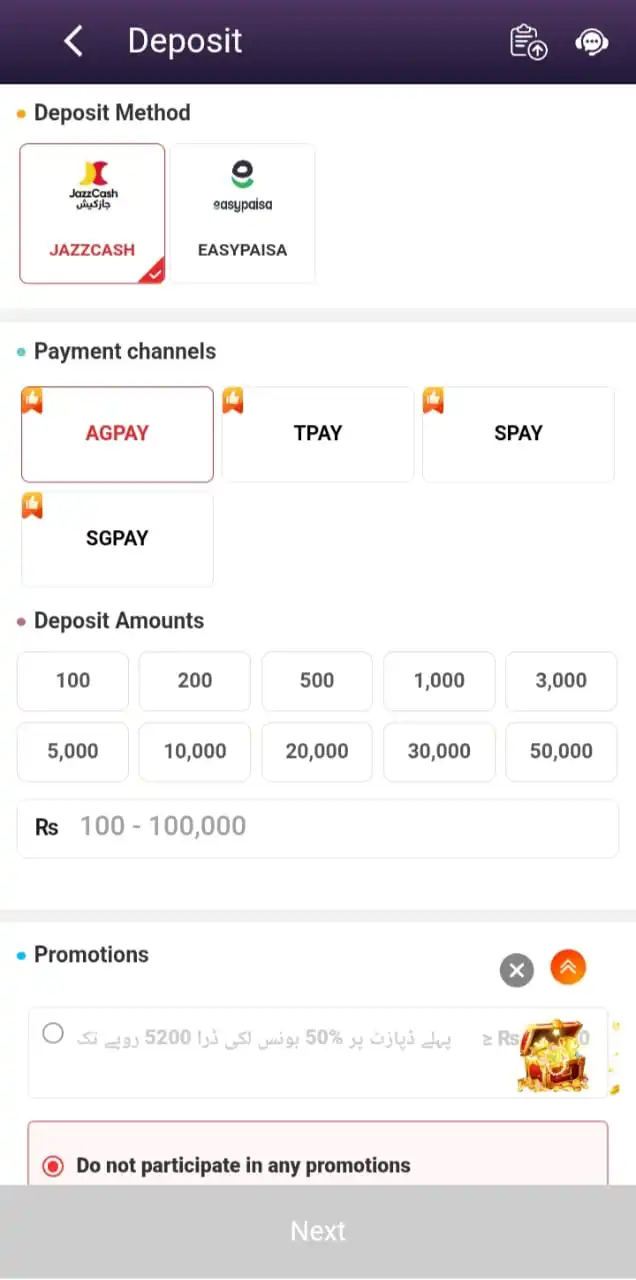636x1280 pixels.
Task: Open the deposit records icon in top bar
Action: (528, 42)
